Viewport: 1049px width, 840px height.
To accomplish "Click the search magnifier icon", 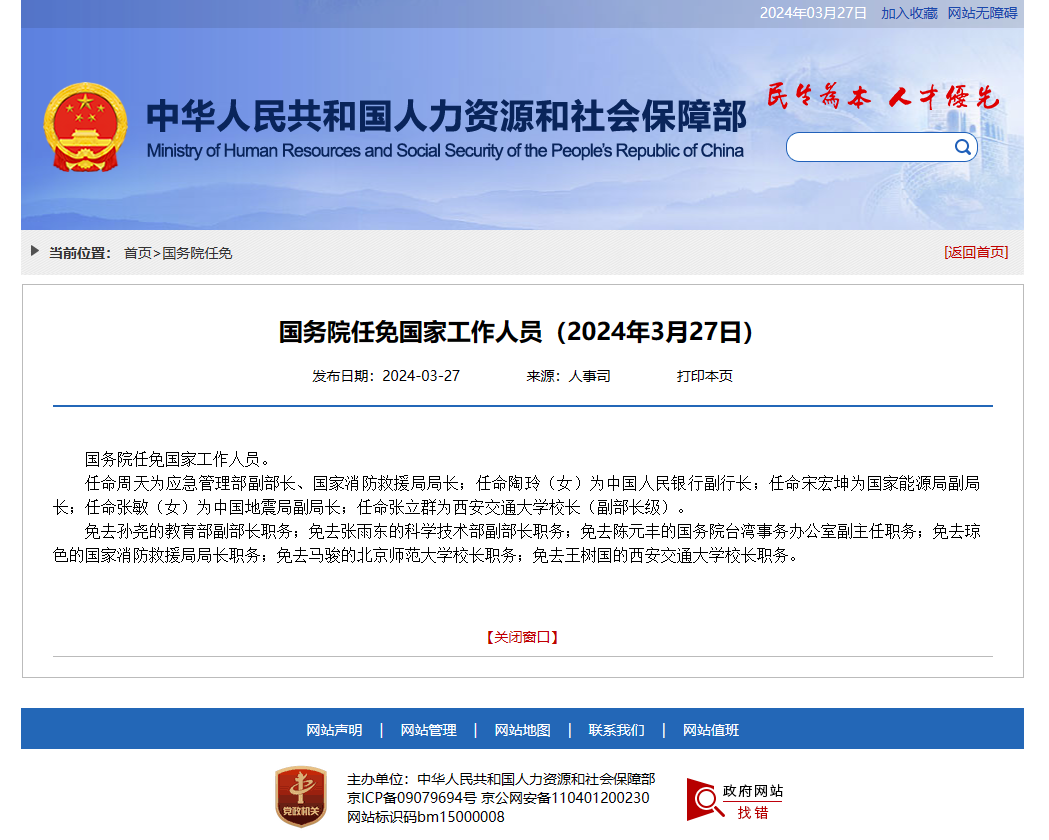I will click(962, 148).
